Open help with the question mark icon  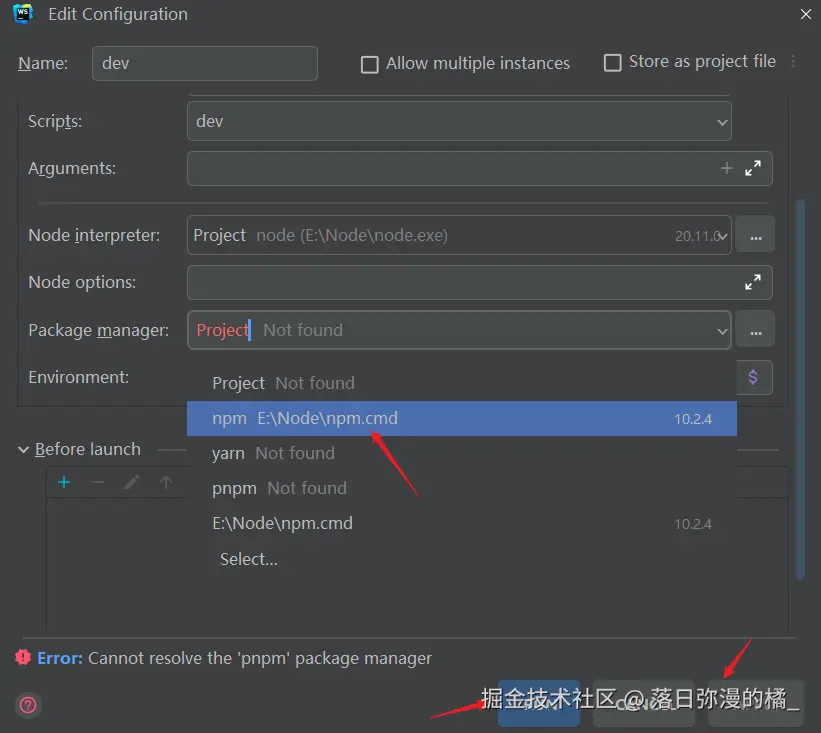point(28,705)
